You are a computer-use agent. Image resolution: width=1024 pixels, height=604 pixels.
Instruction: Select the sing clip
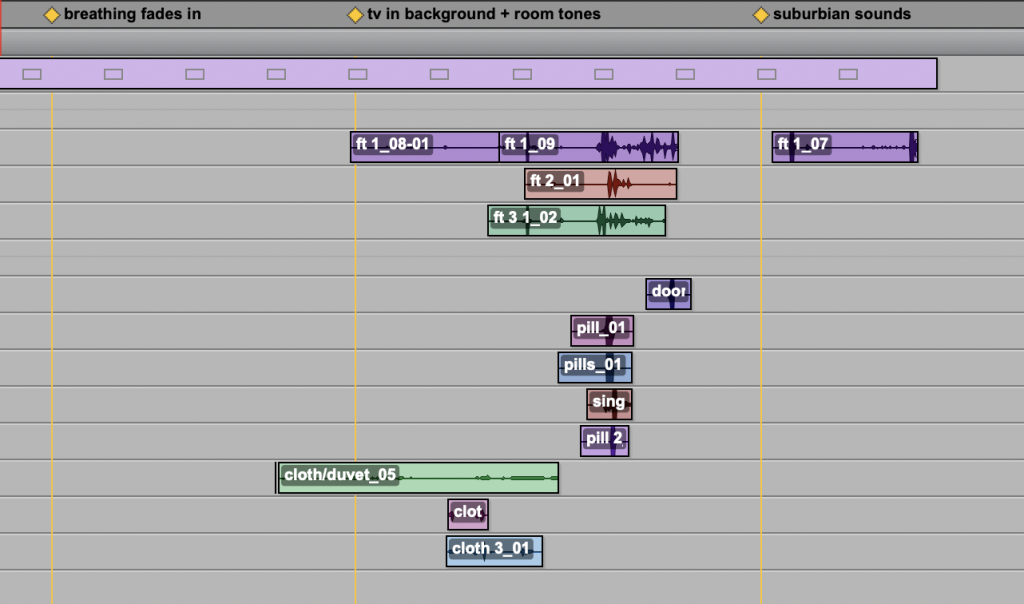(x=609, y=404)
